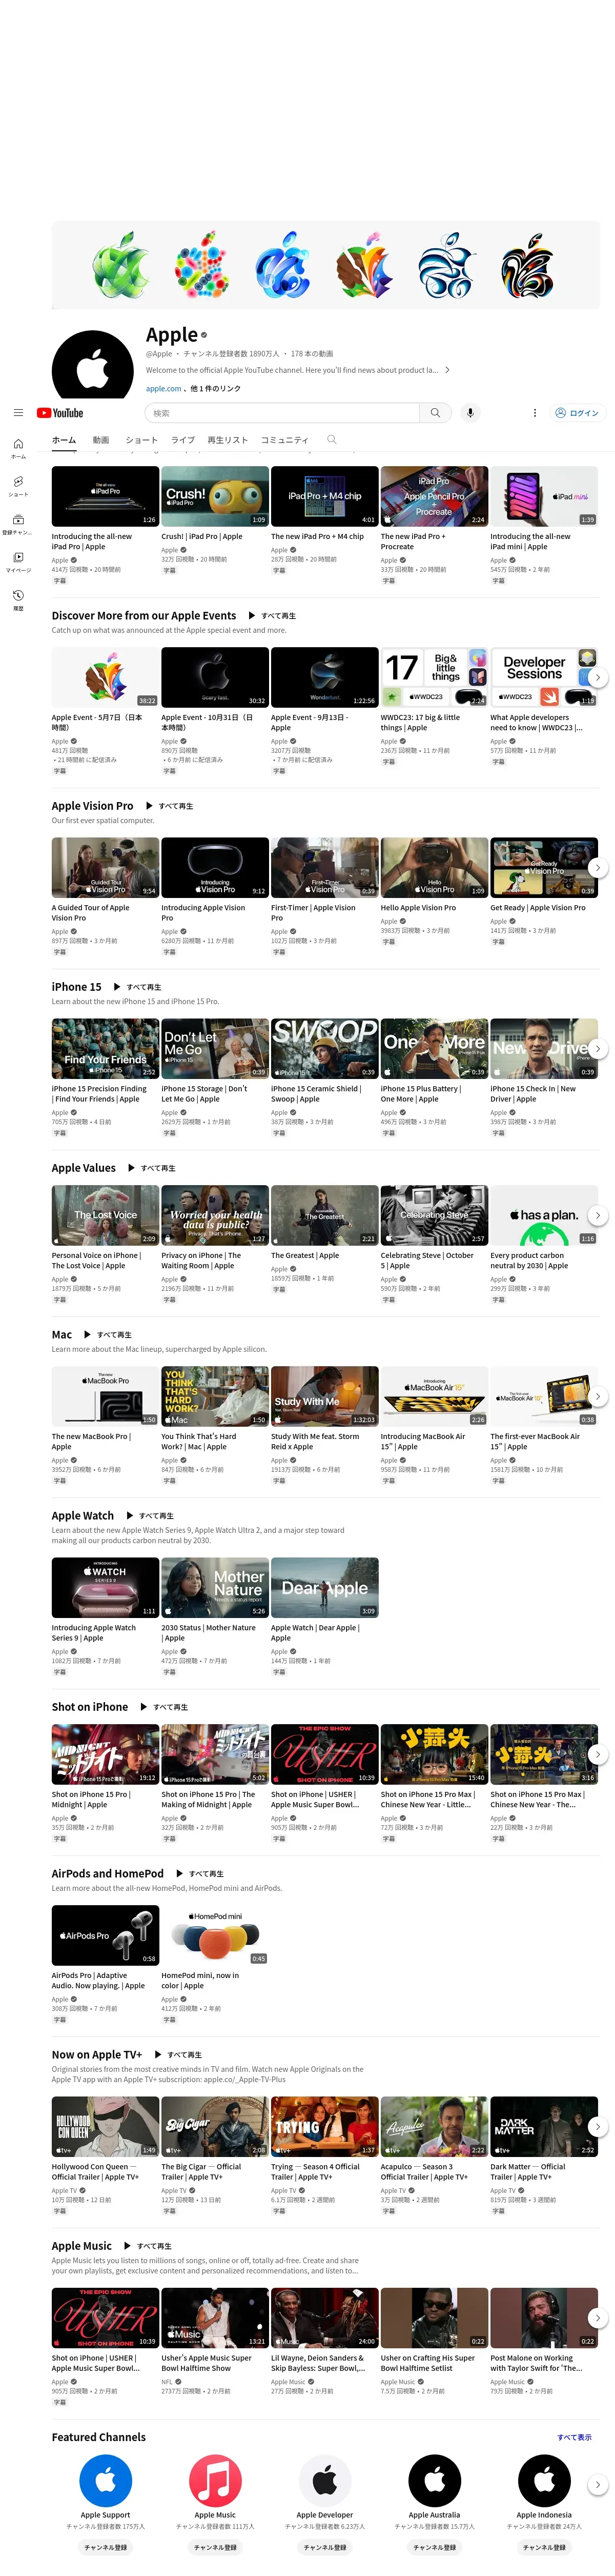Click the apple.com link under channel description
Image resolution: width=615 pixels, height=2576 pixels.
click(163, 389)
